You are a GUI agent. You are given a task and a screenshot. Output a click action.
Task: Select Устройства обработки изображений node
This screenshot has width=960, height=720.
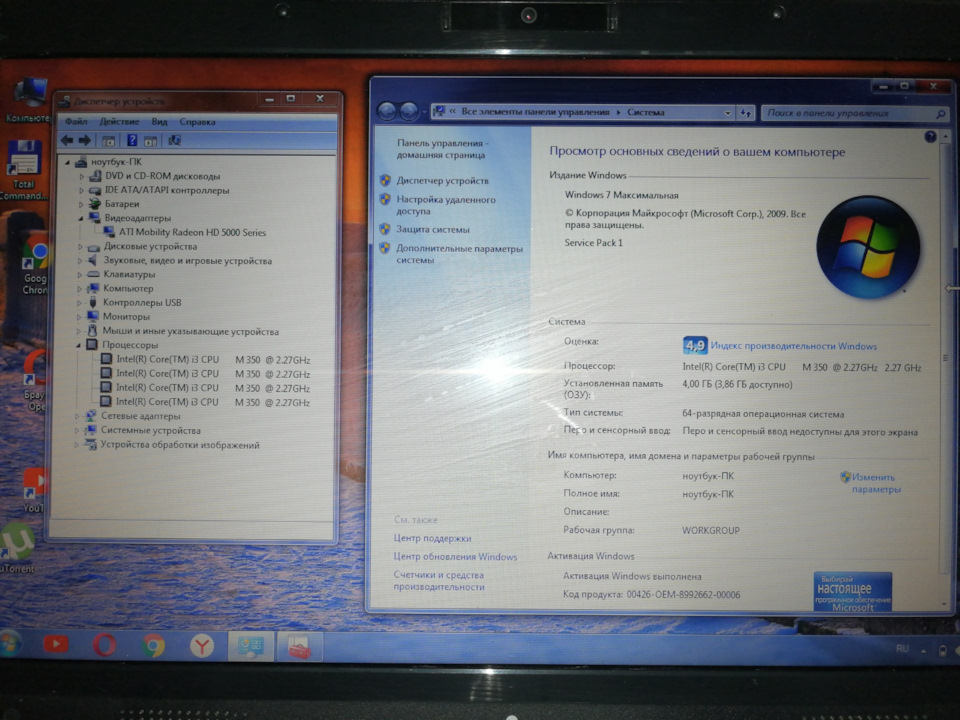point(180,445)
